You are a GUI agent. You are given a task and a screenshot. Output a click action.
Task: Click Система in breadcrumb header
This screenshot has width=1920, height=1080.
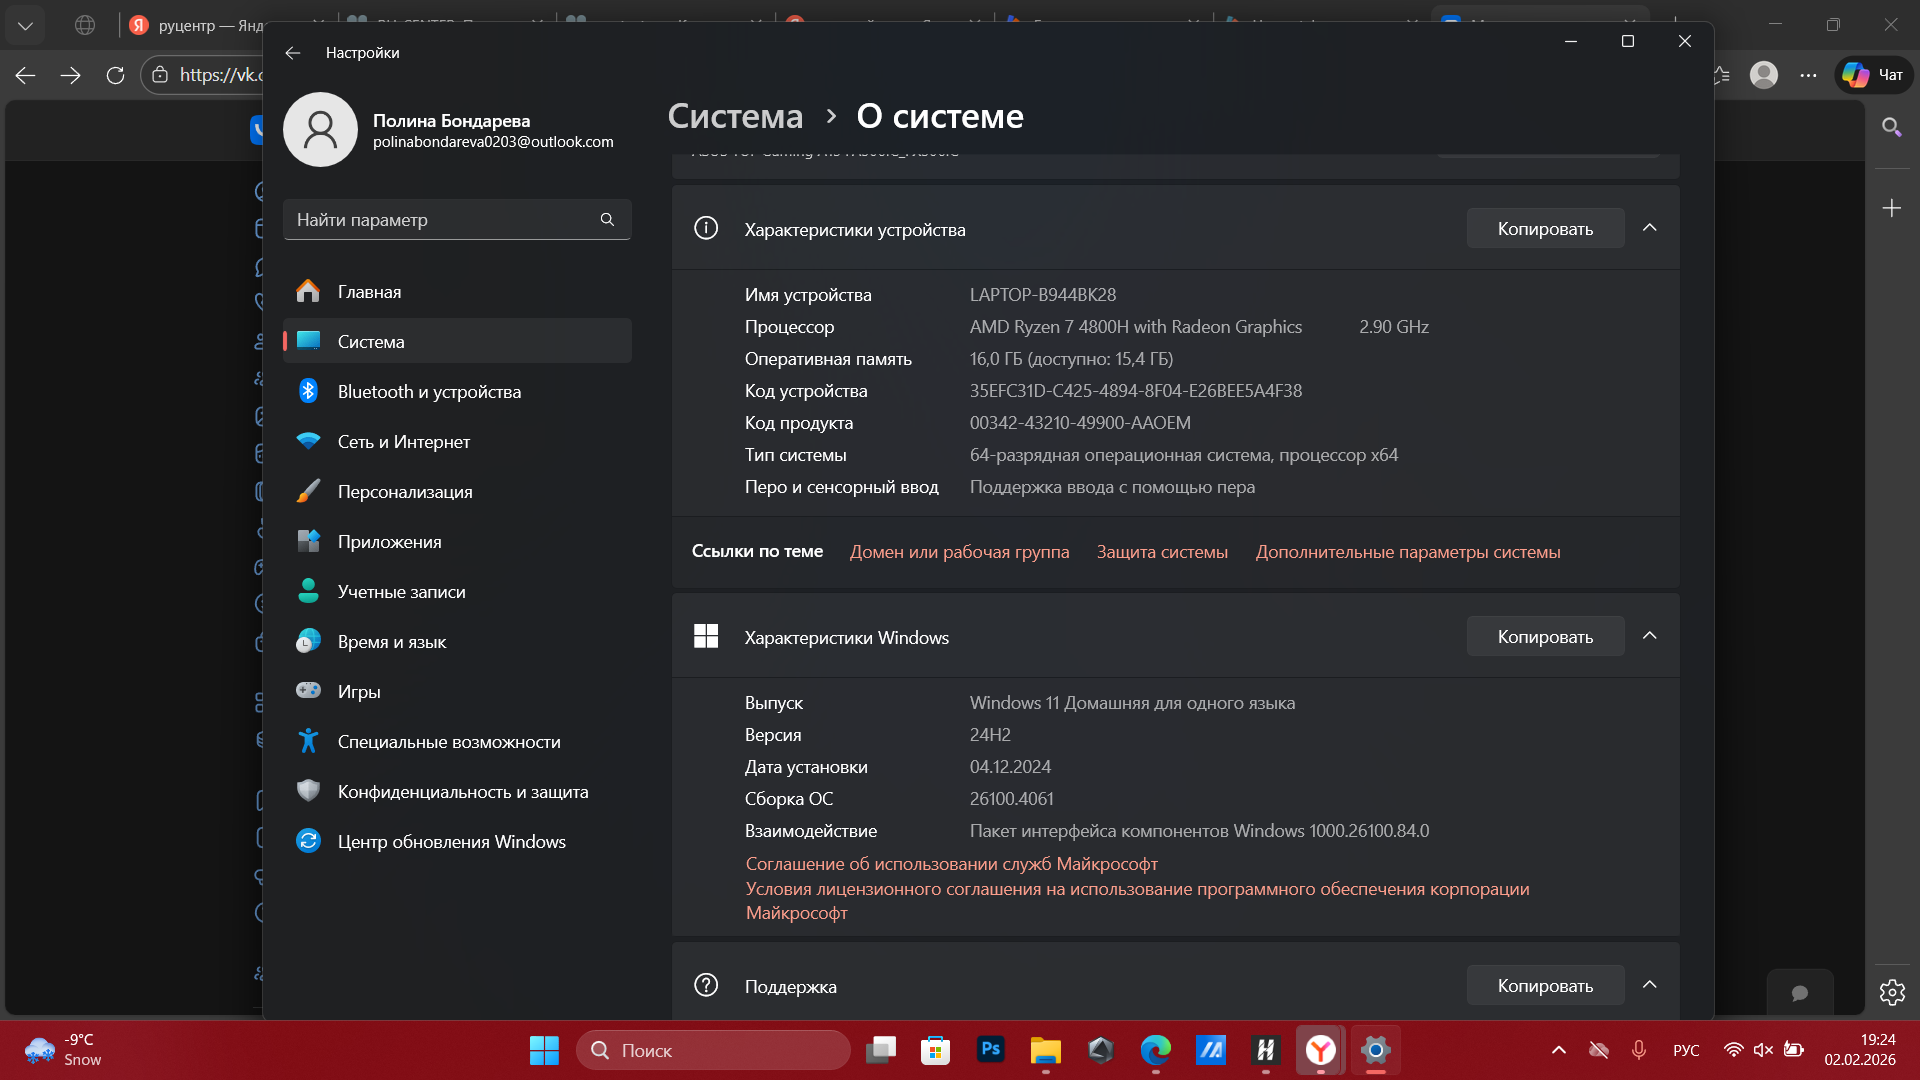pyautogui.click(x=735, y=117)
